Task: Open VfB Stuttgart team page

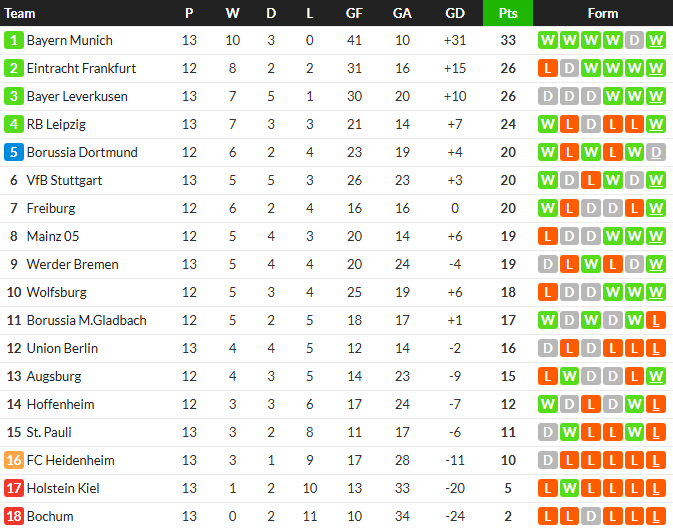Action: coord(64,181)
